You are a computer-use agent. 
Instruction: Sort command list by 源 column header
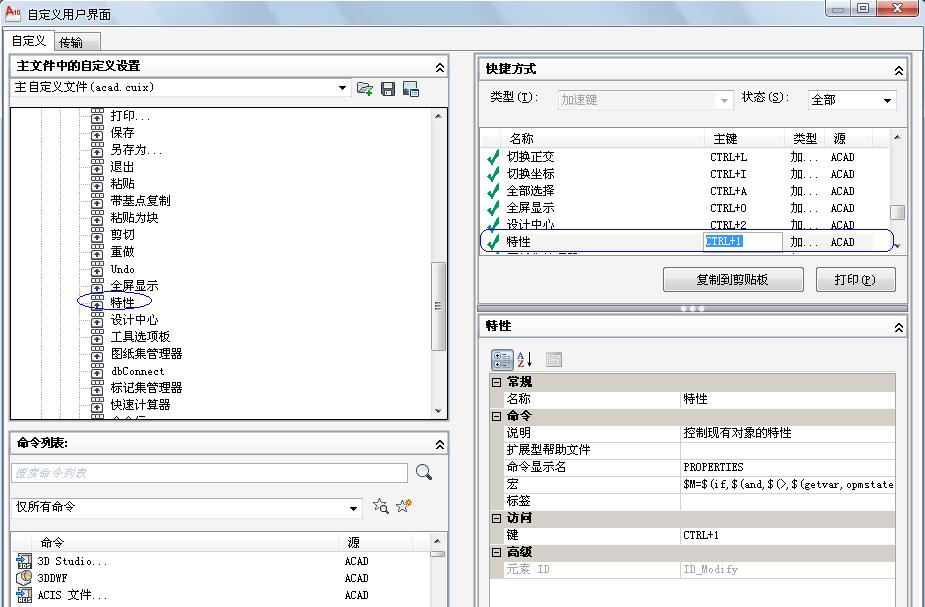pyautogui.click(x=376, y=542)
